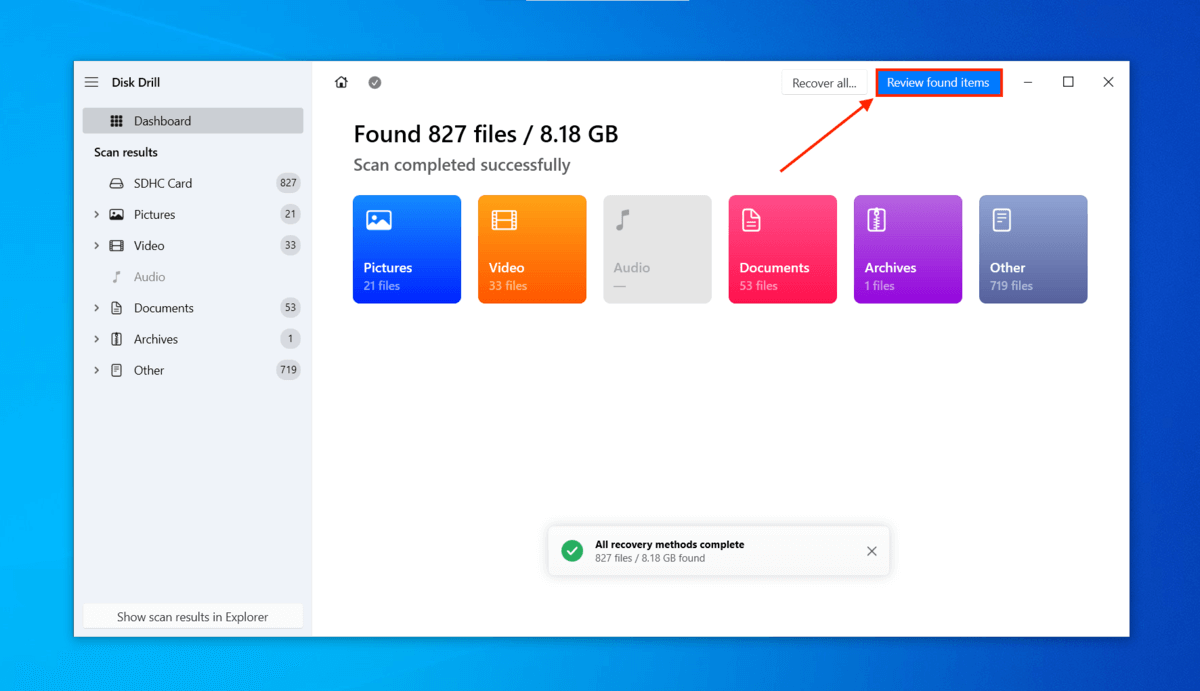Click the Found 827 files / 8.18 GB heading

click(486, 134)
